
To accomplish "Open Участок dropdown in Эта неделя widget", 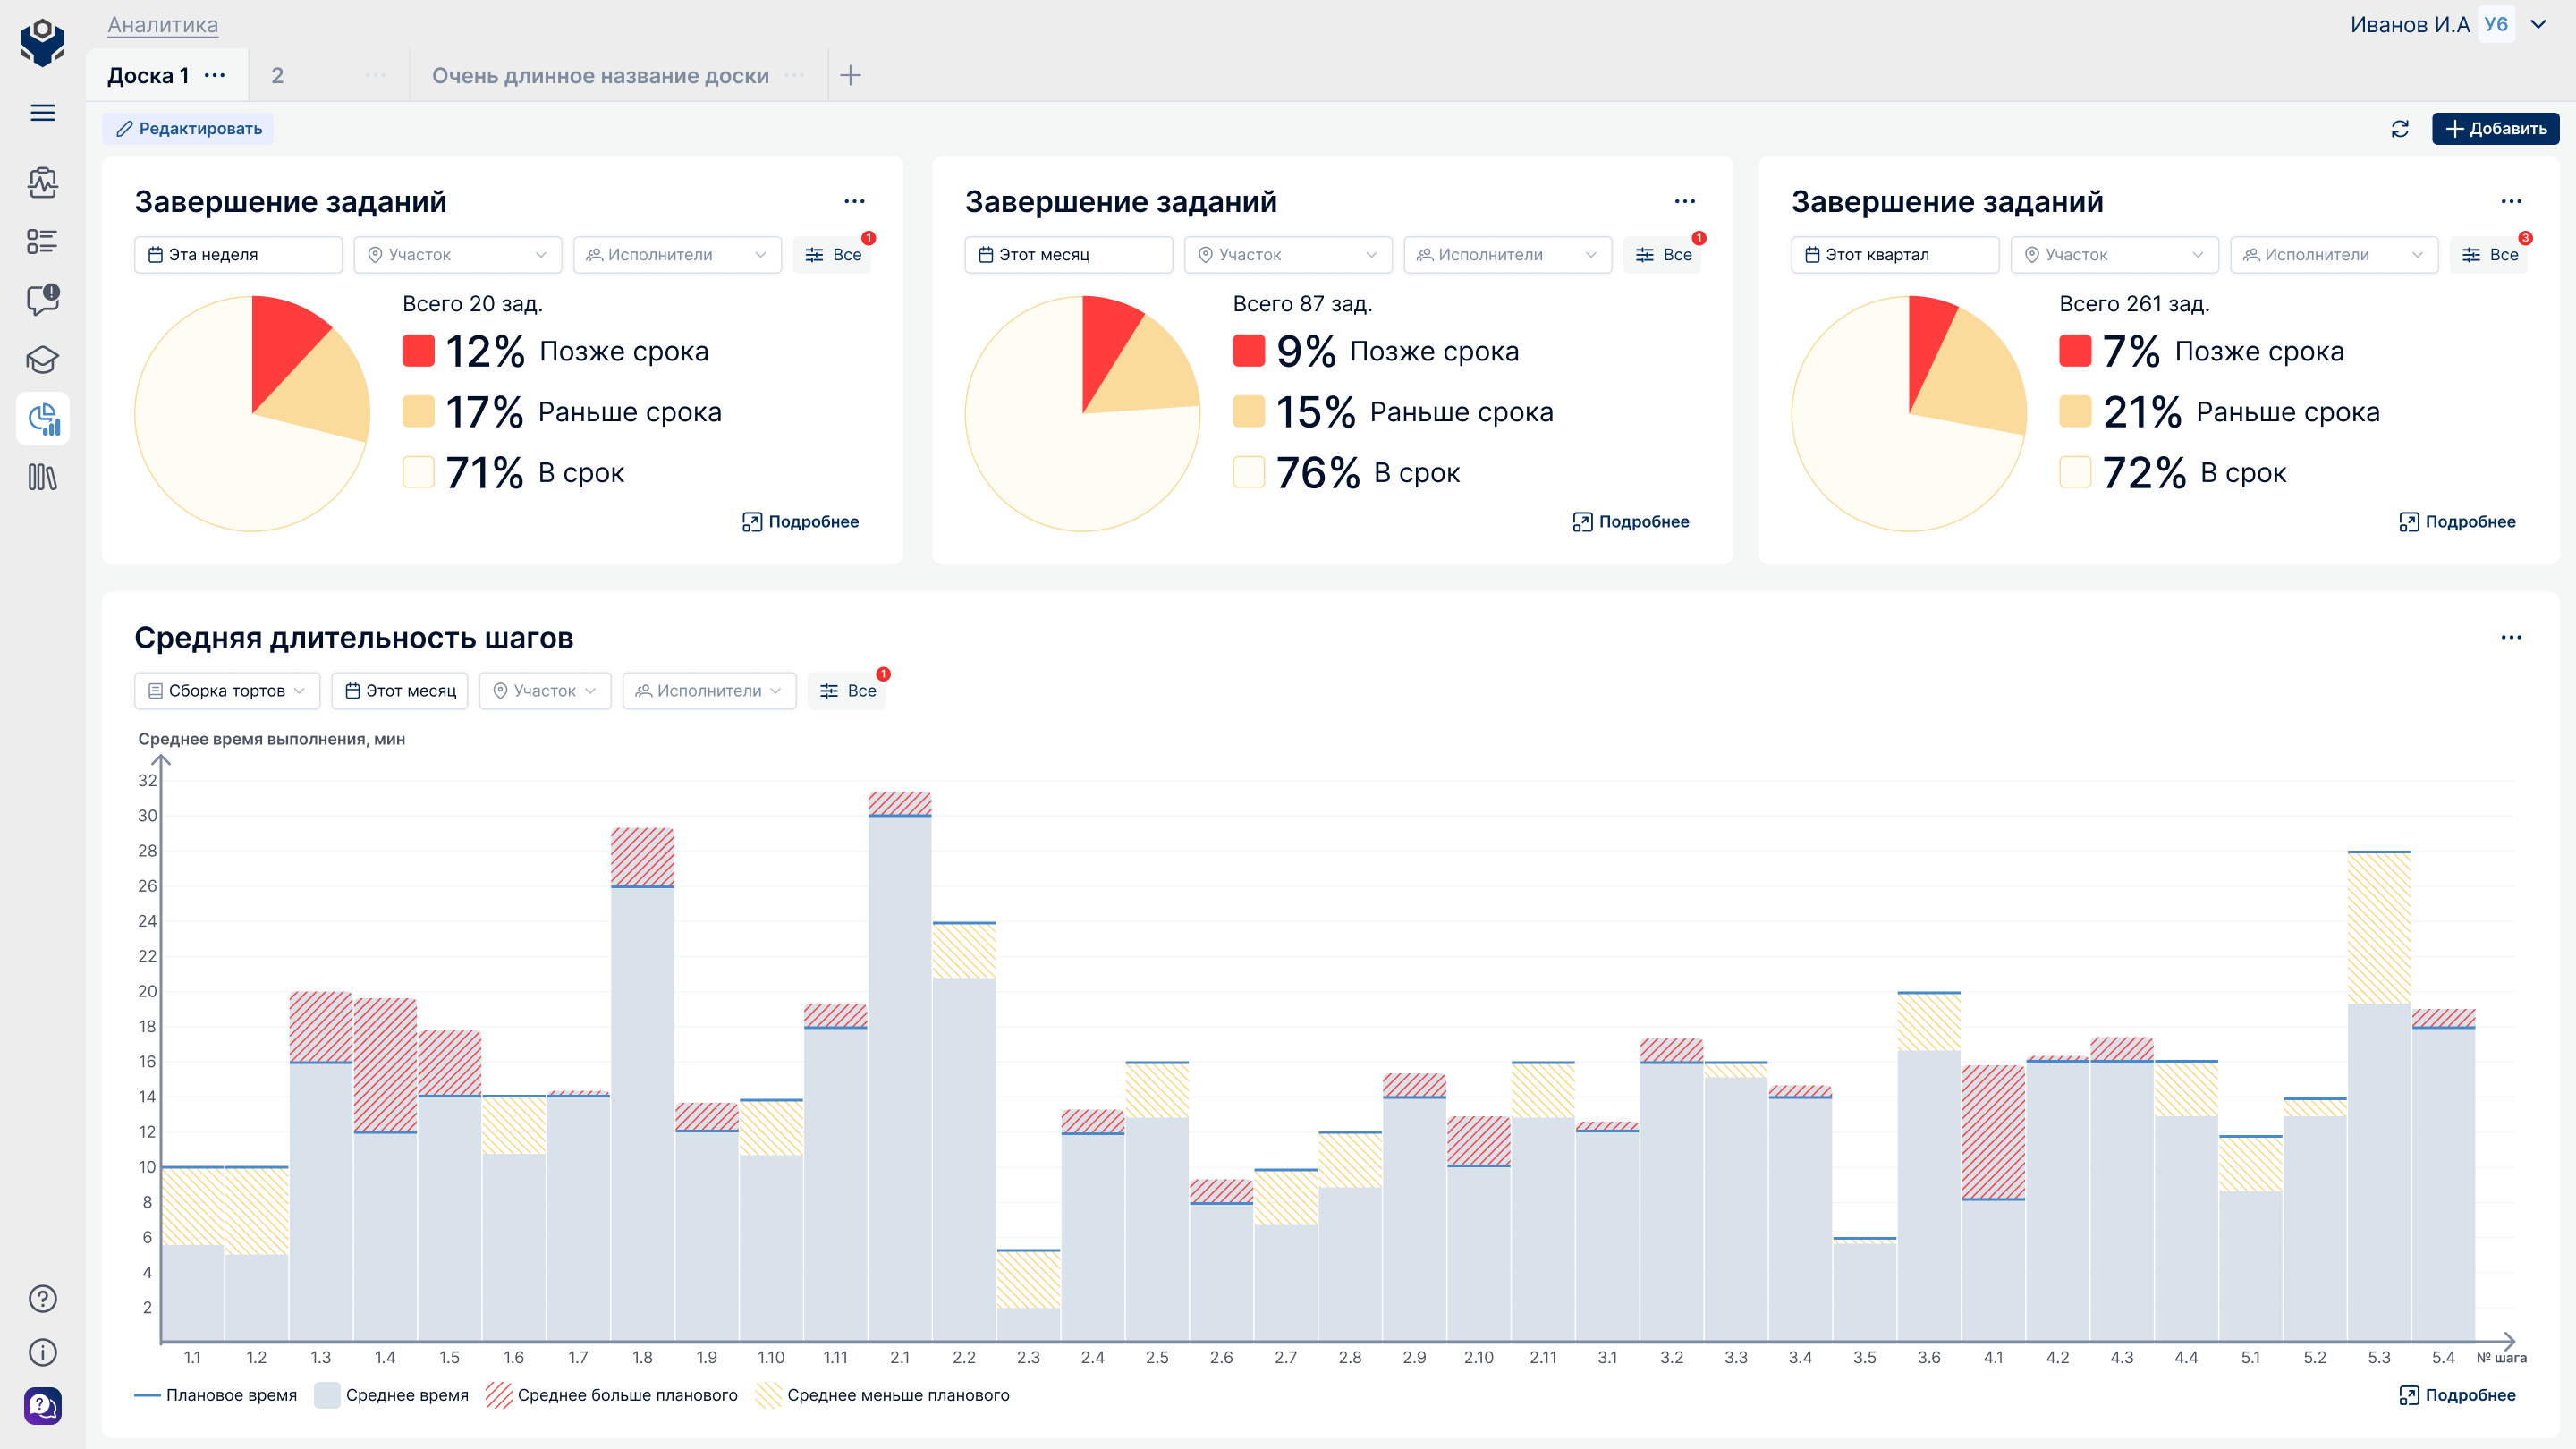I will 458,255.
